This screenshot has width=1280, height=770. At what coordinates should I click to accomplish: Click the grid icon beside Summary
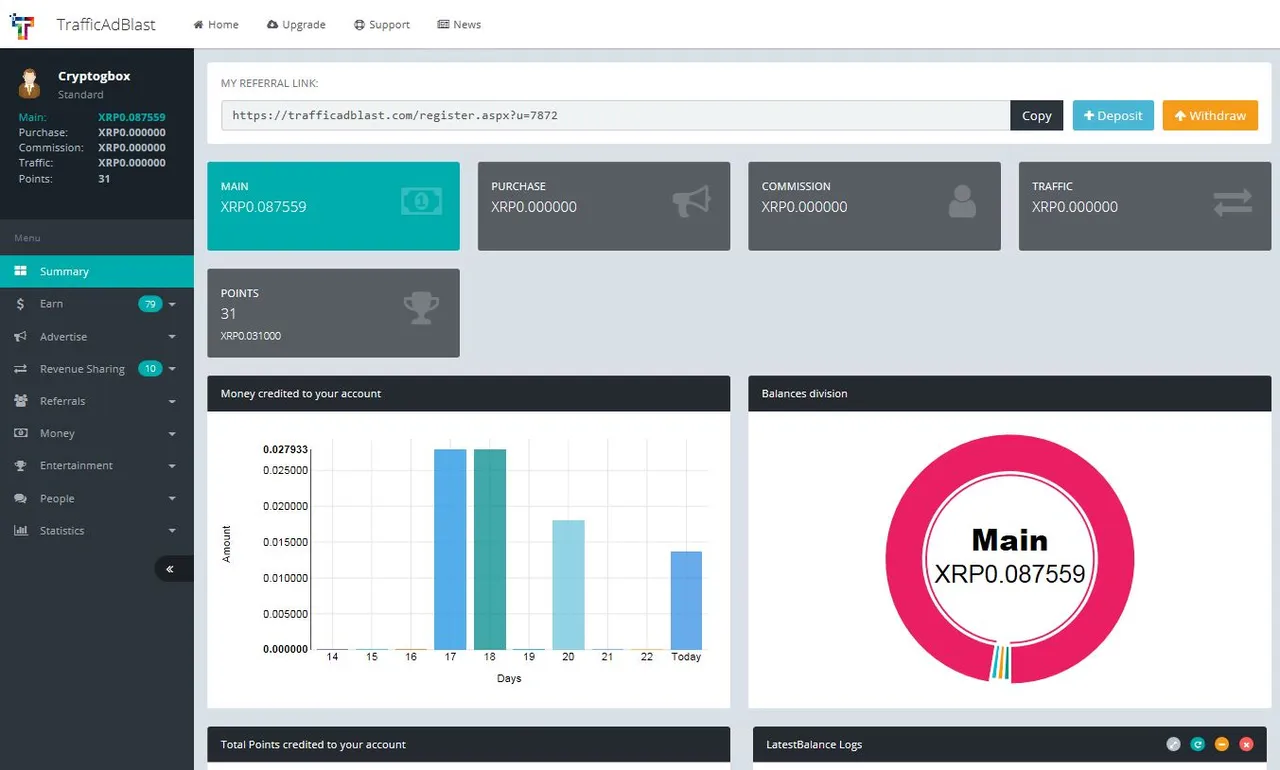tap(20, 271)
